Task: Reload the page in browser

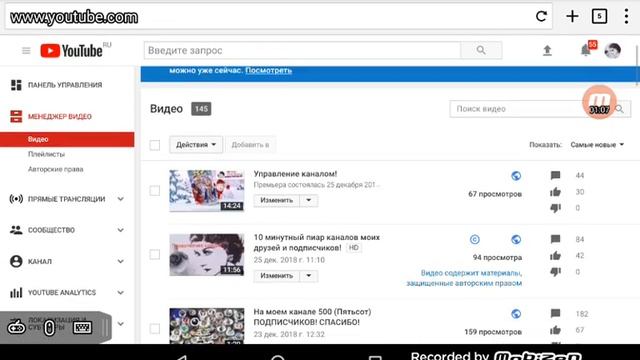Action: pos(541,16)
